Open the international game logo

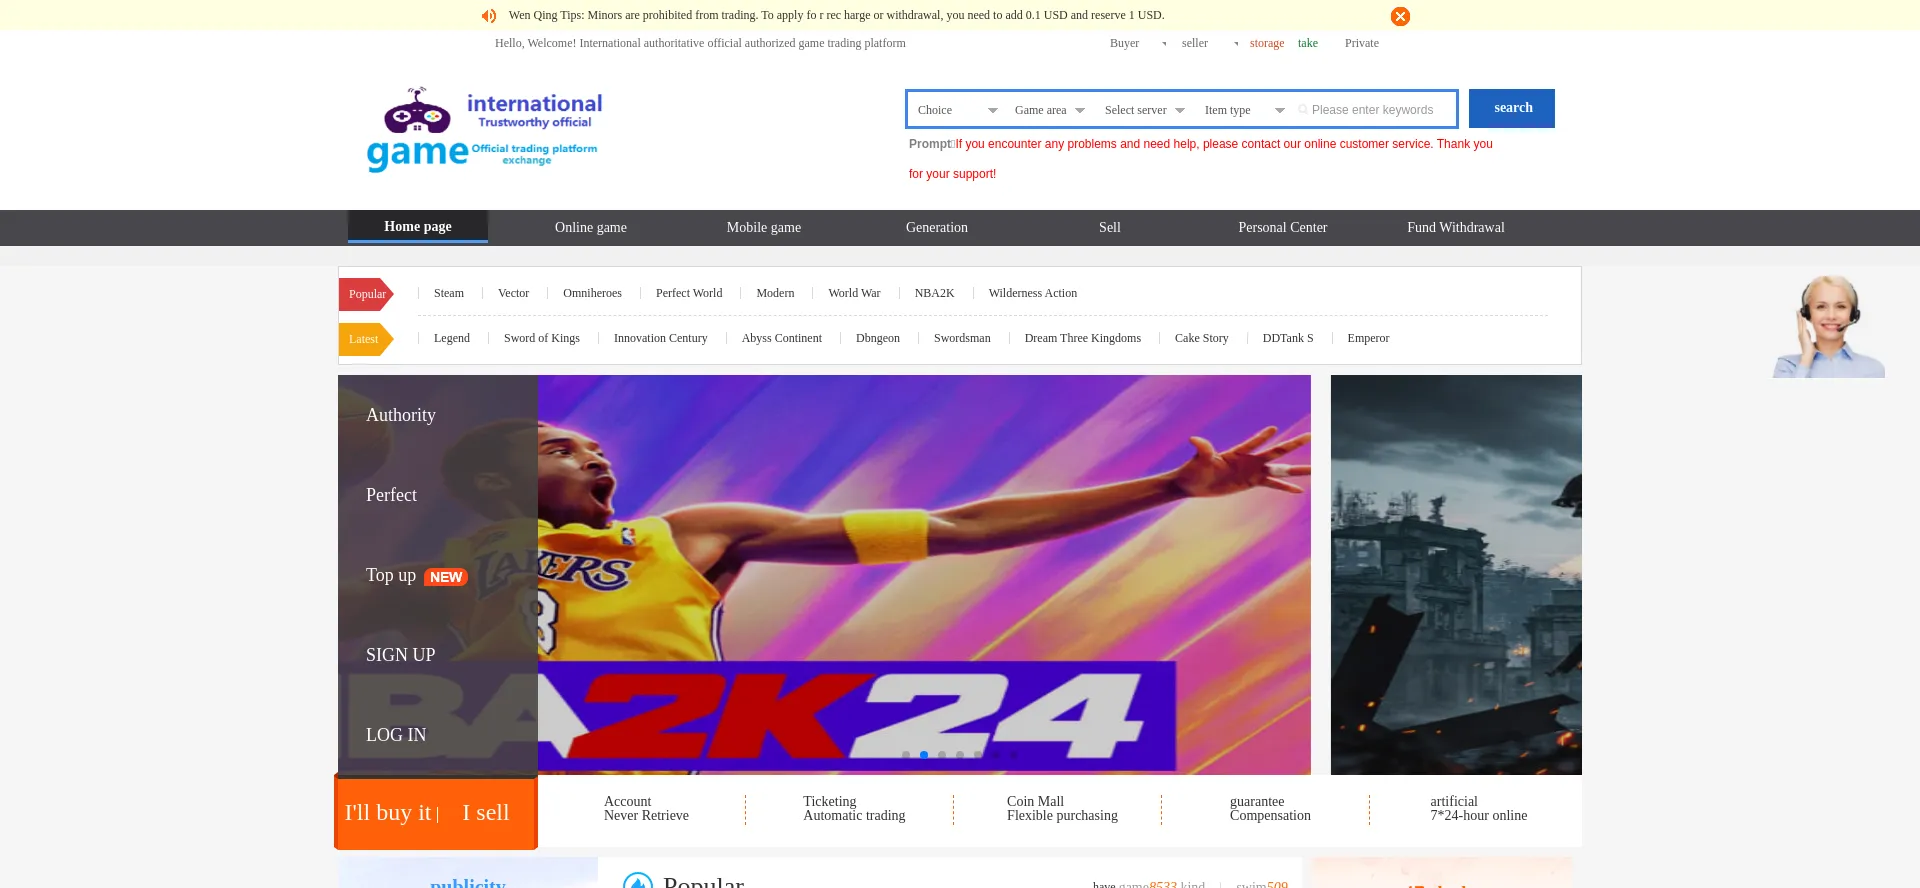click(x=484, y=130)
